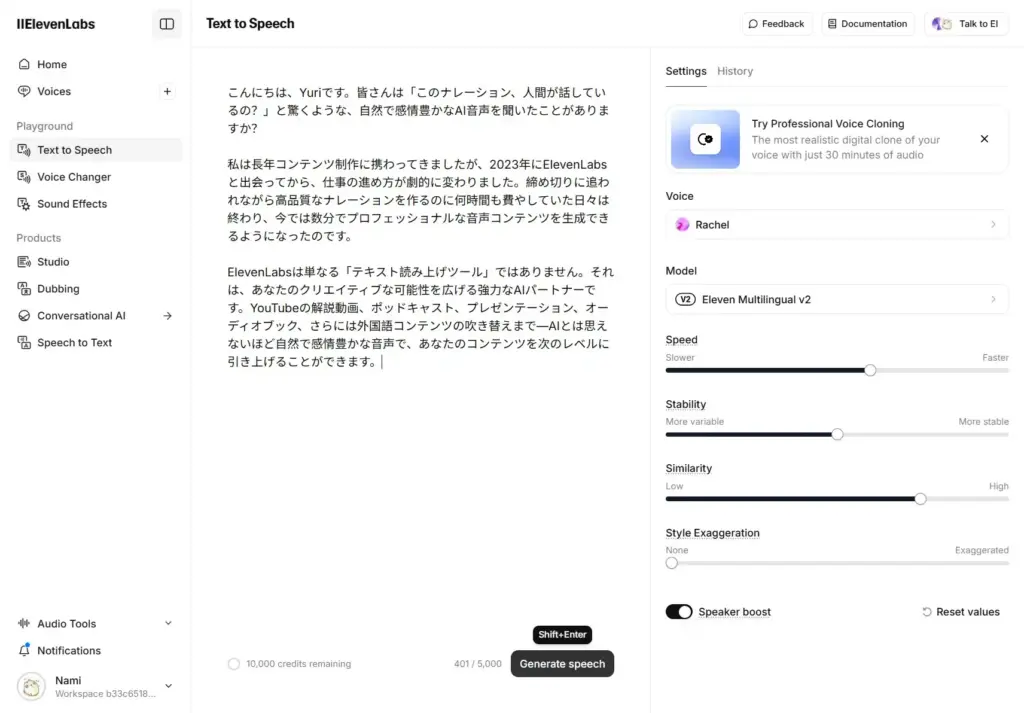Screen dimensions: 1024x713
Task: Click the Generate speech button
Action: click(562, 664)
